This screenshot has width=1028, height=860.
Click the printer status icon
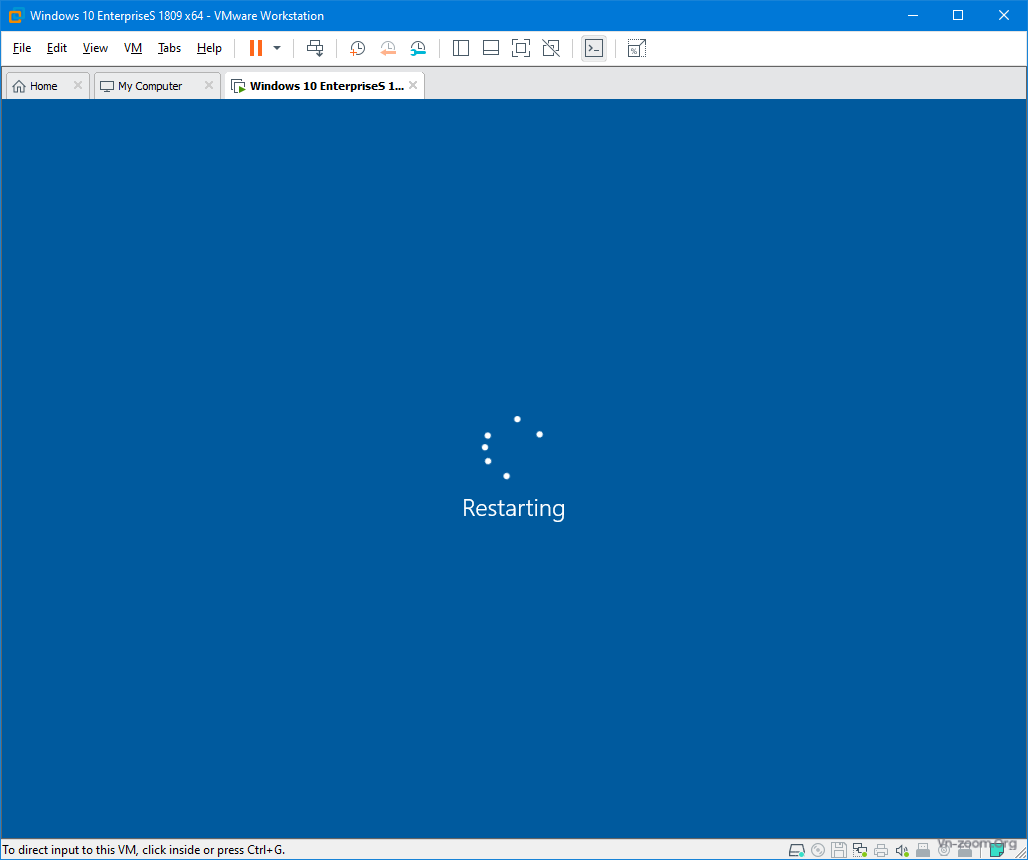point(881,850)
